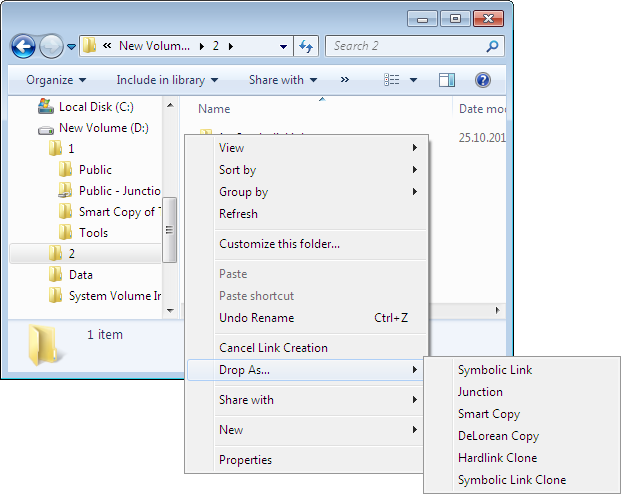
Task: Click the Back navigation arrow button
Action: point(24,46)
